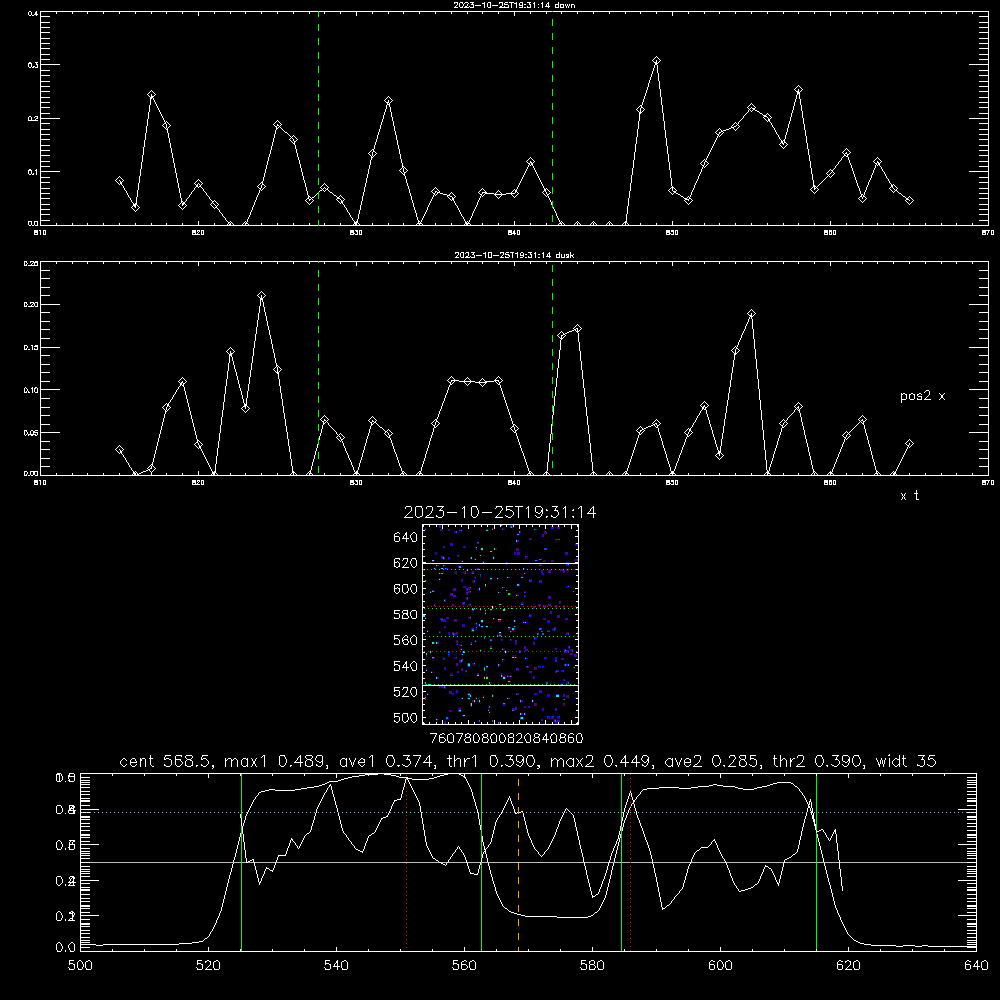Click the blue dotted threshold line in bottom plot
The height and width of the screenshot is (1000, 1000).
click(528, 812)
